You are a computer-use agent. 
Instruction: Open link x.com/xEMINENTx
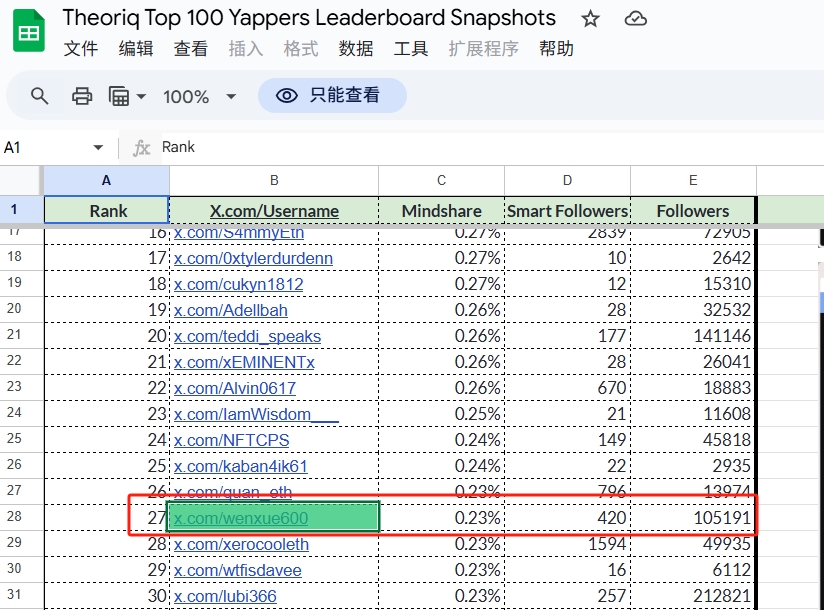244,363
